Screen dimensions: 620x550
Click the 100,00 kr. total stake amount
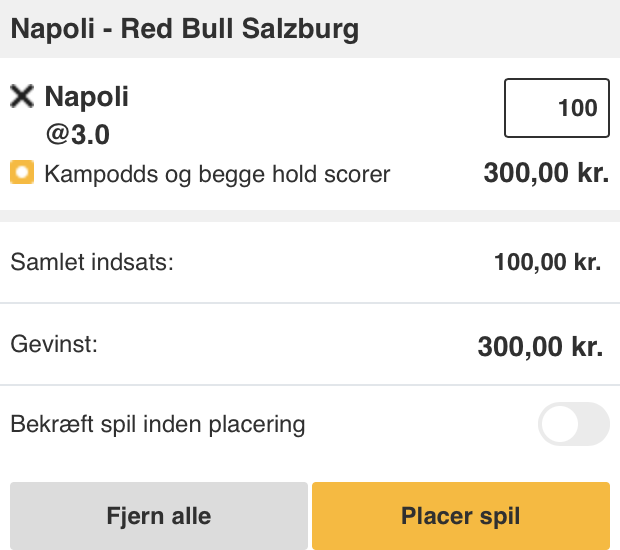point(548,262)
